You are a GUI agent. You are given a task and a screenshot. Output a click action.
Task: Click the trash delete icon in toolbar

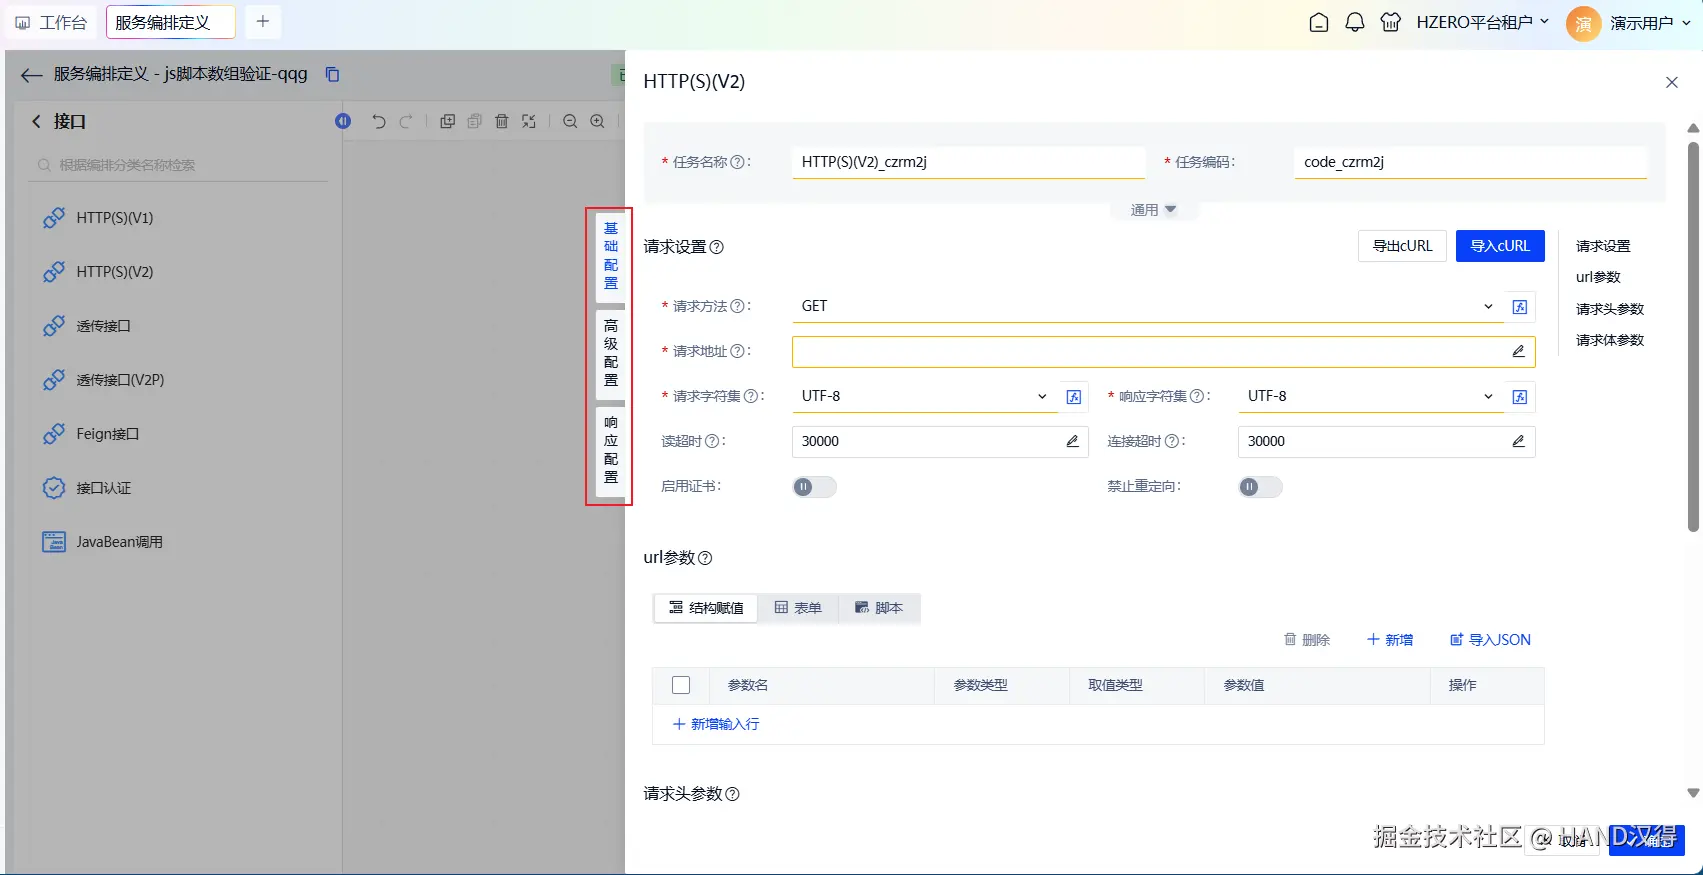pos(502,121)
